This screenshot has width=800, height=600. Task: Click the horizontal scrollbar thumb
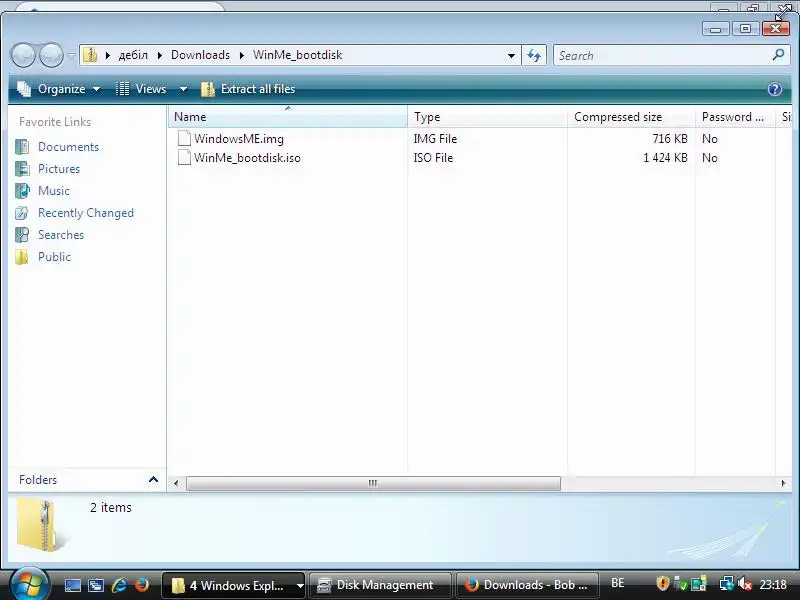[x=373, y=483]
